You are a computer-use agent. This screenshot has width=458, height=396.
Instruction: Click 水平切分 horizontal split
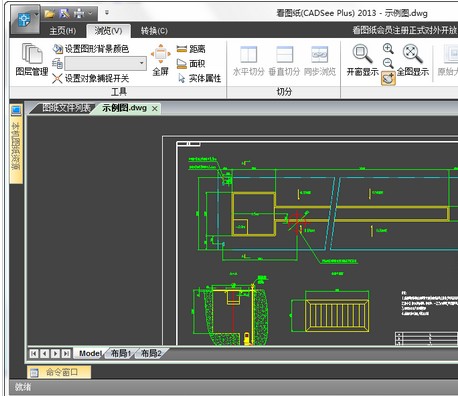point(249,61)
